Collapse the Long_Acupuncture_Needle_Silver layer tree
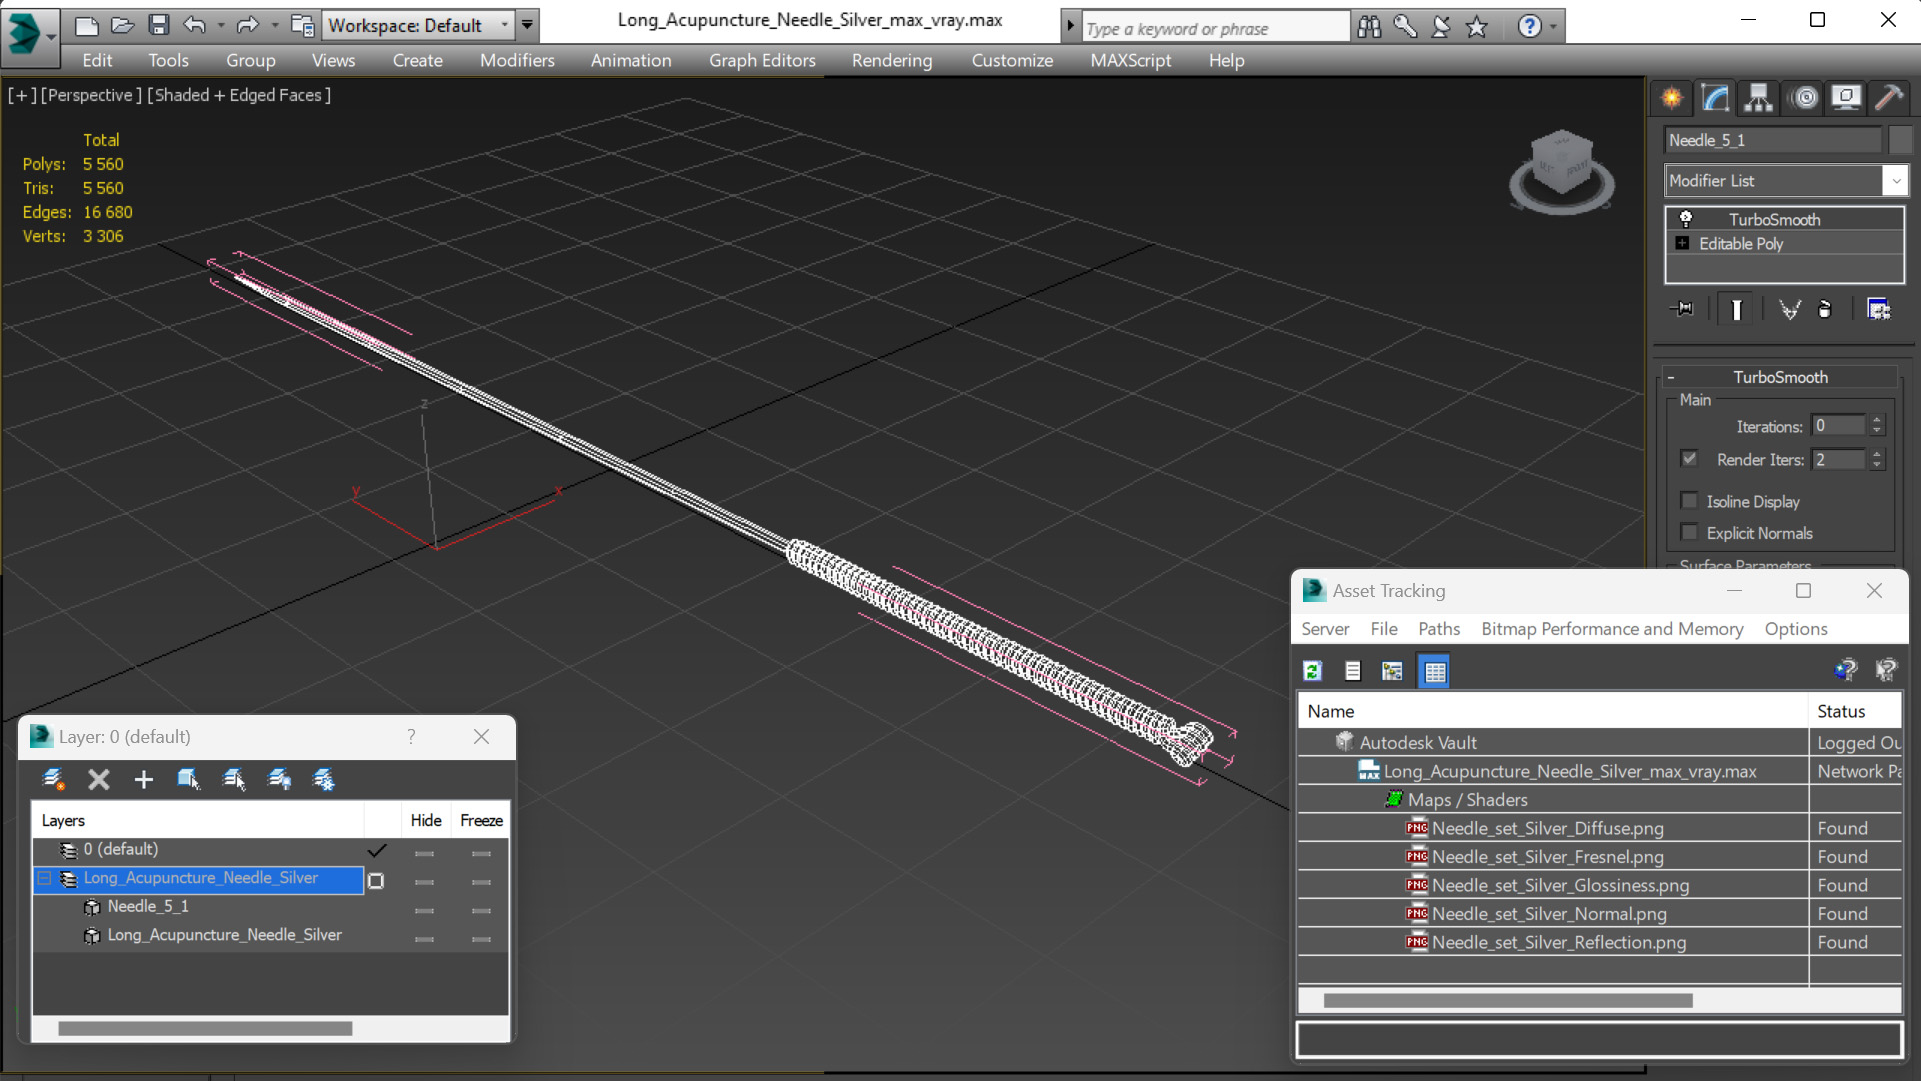1921x1081 pixels. coord(44,878)
